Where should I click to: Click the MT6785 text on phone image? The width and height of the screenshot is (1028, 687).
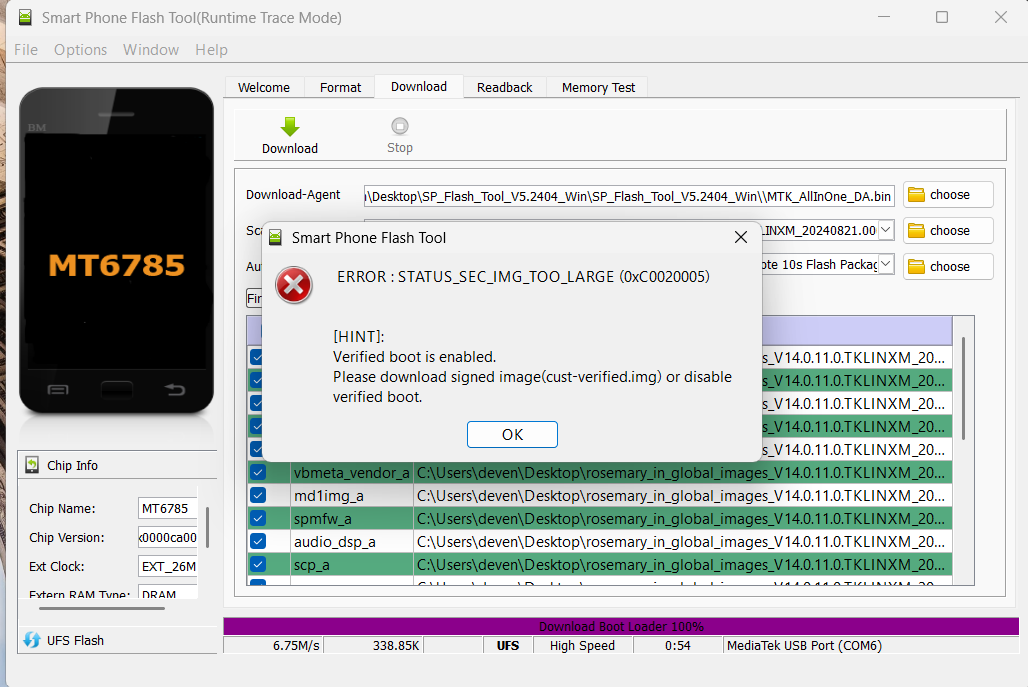117,265
